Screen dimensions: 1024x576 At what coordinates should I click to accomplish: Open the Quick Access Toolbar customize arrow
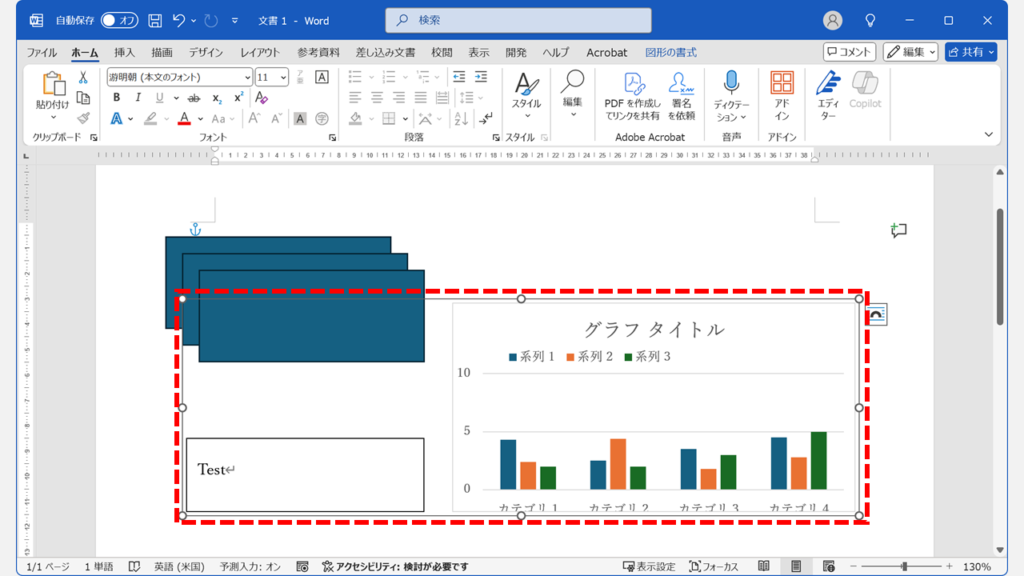(234, 21)
